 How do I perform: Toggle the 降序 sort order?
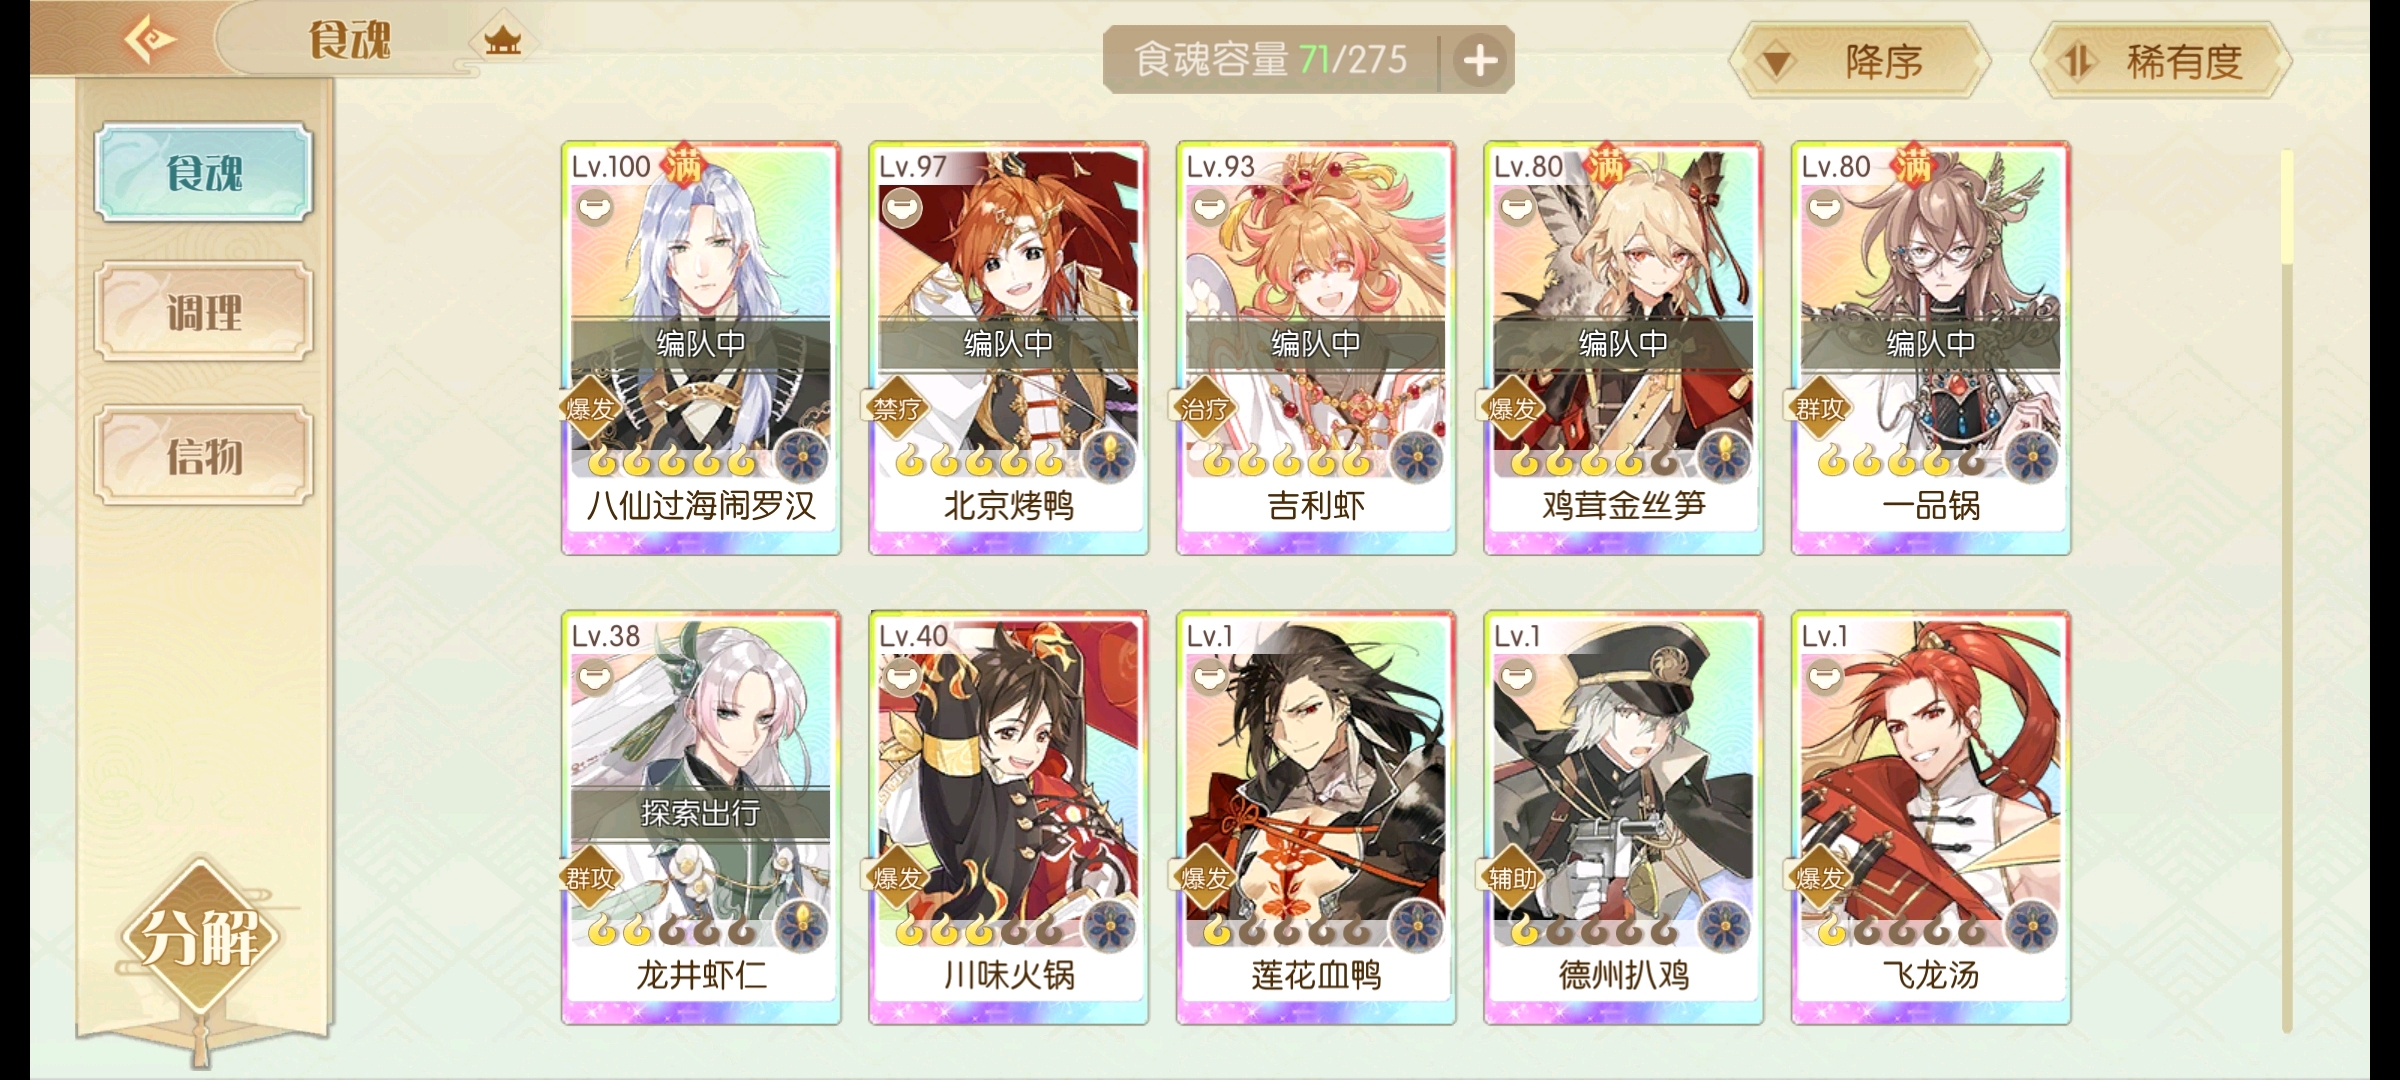1861,61
